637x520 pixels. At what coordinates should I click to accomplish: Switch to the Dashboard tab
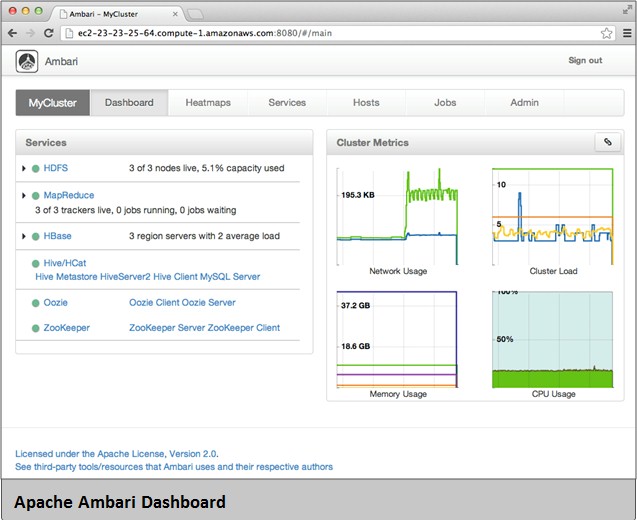pyautogui.click(x=129, y=103)
